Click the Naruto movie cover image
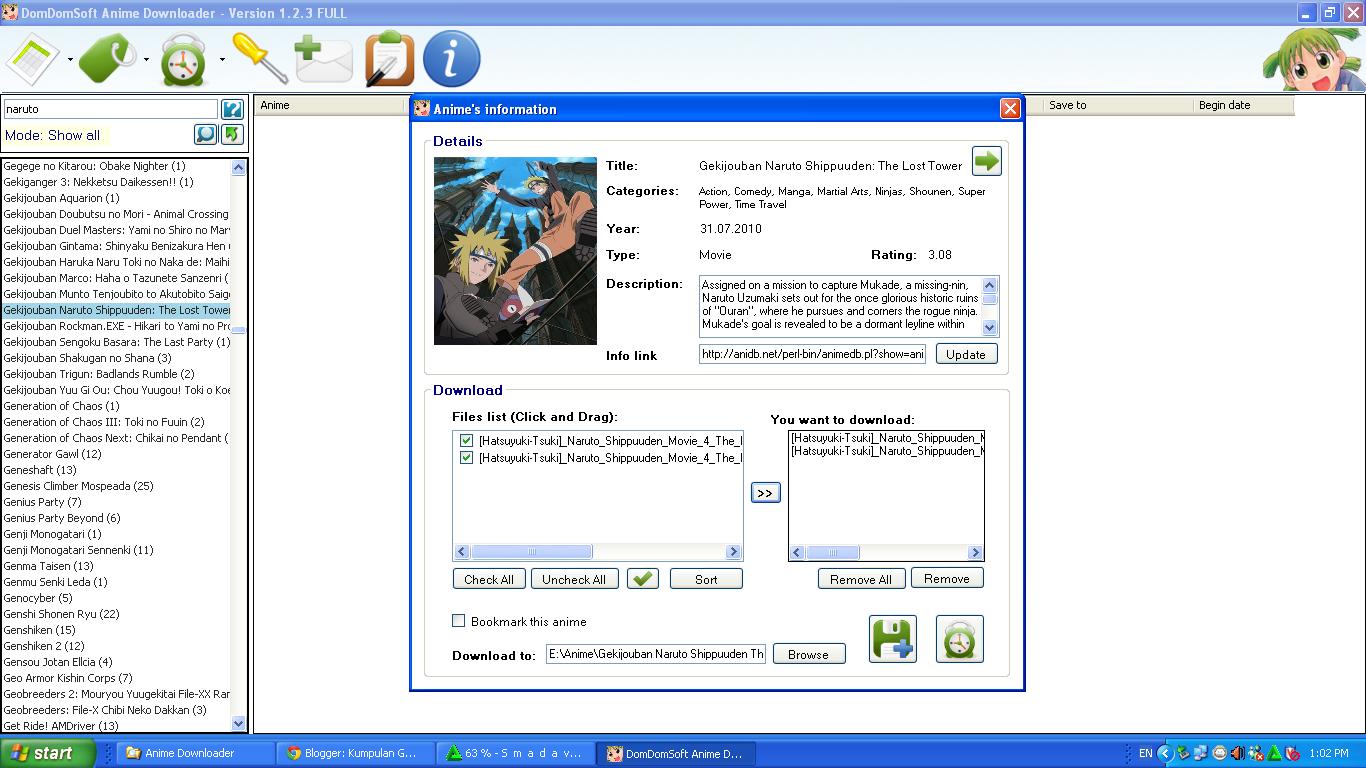The width and height of the screenshot is (1366, 768). click(x=515, y=251)
